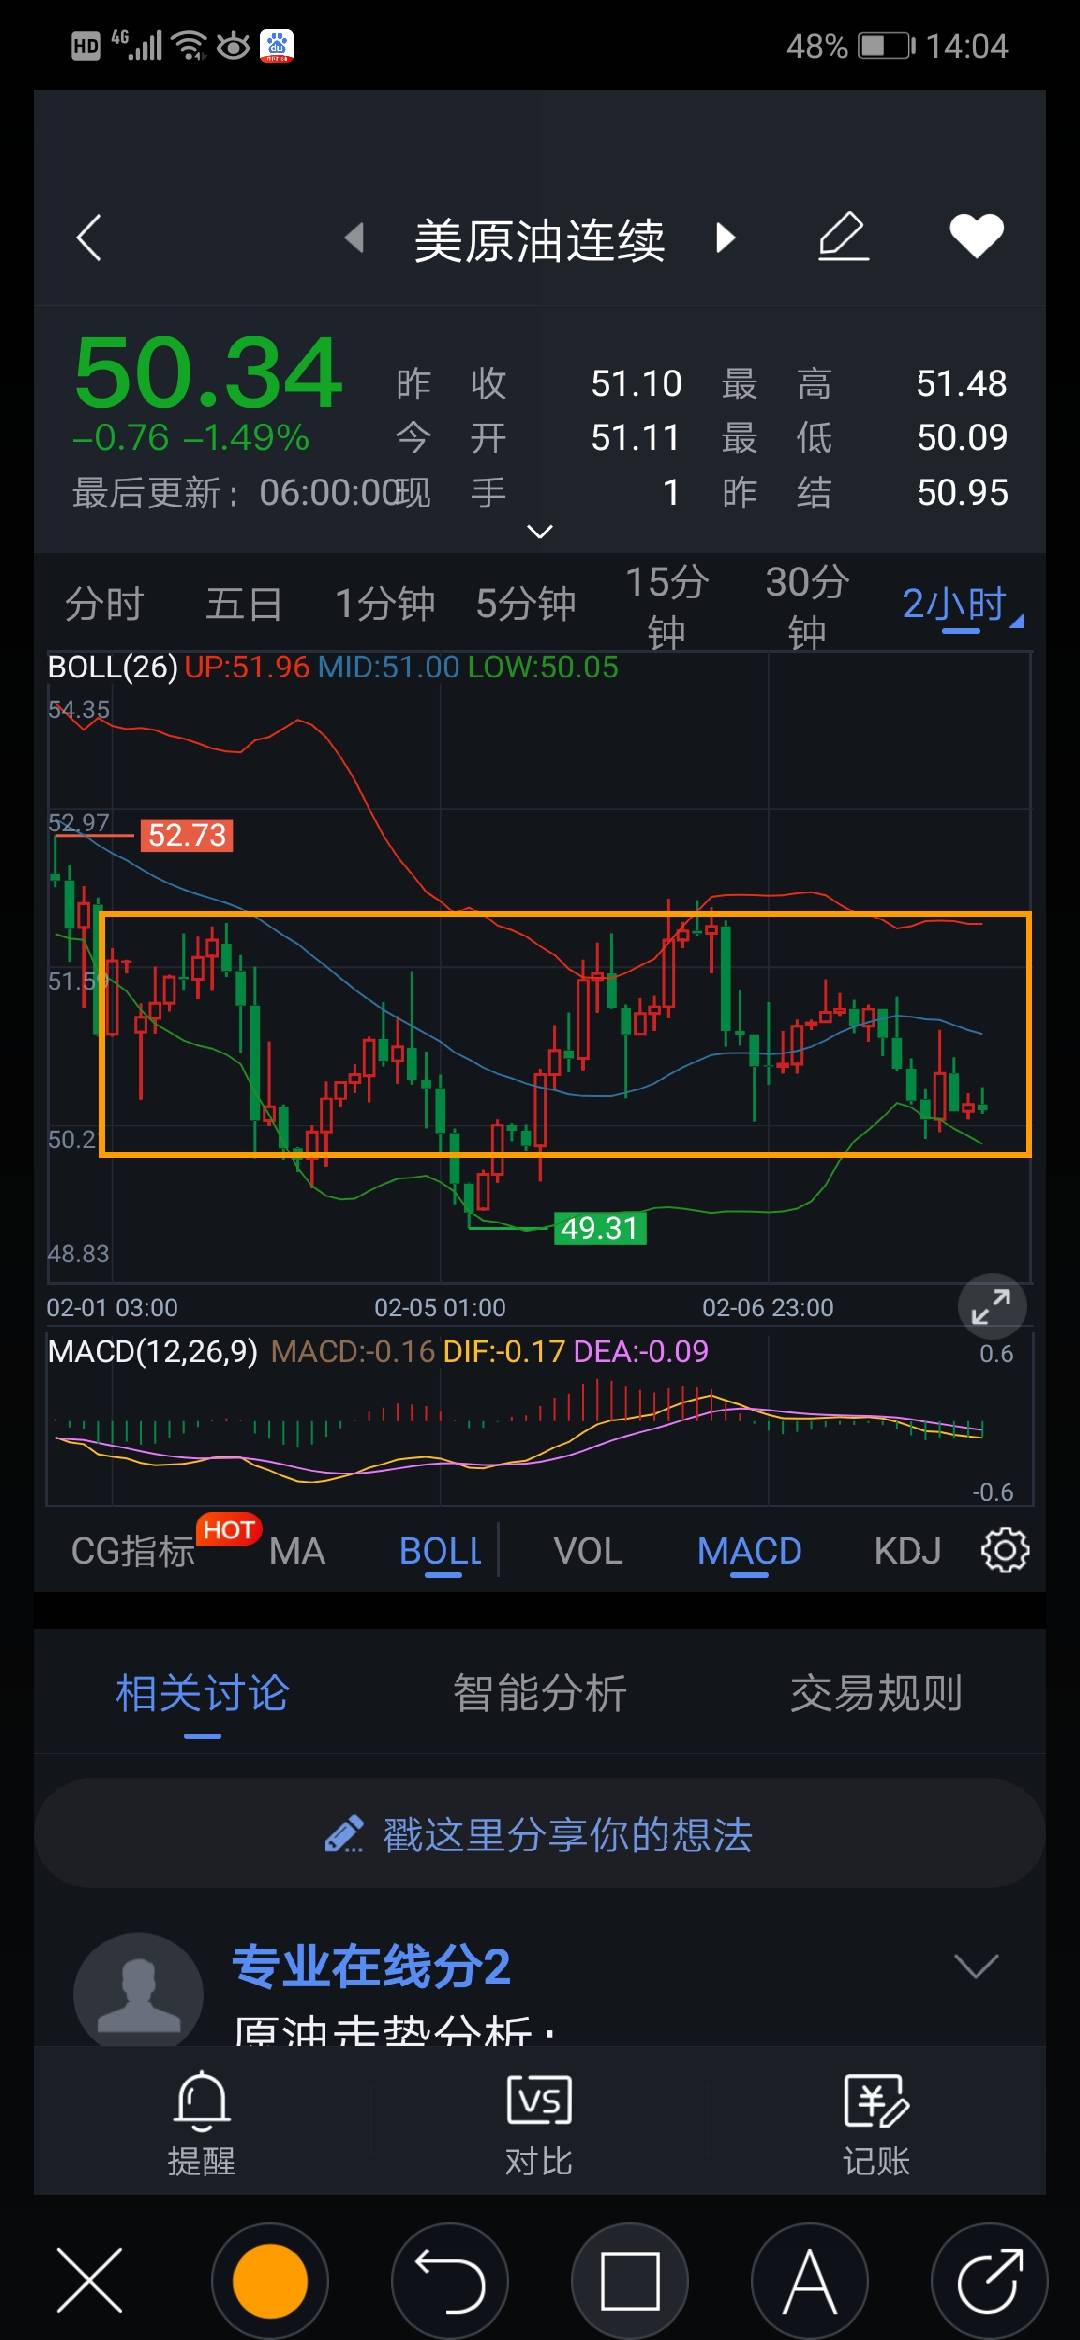Tap the lowest price 50.09 value
Viewport: 1080px width, 2340px height.
point(962,437)
